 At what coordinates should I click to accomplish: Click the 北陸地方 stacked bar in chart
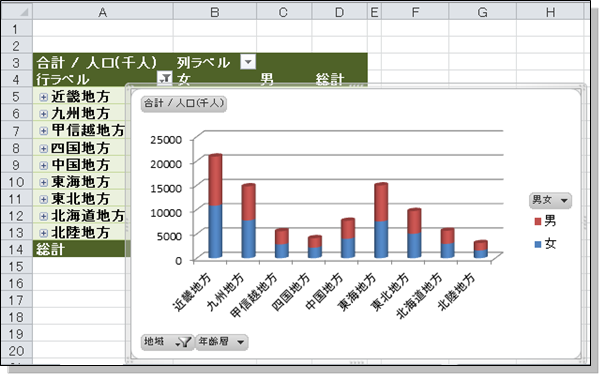pyautogui.click(x=481, y=249)
